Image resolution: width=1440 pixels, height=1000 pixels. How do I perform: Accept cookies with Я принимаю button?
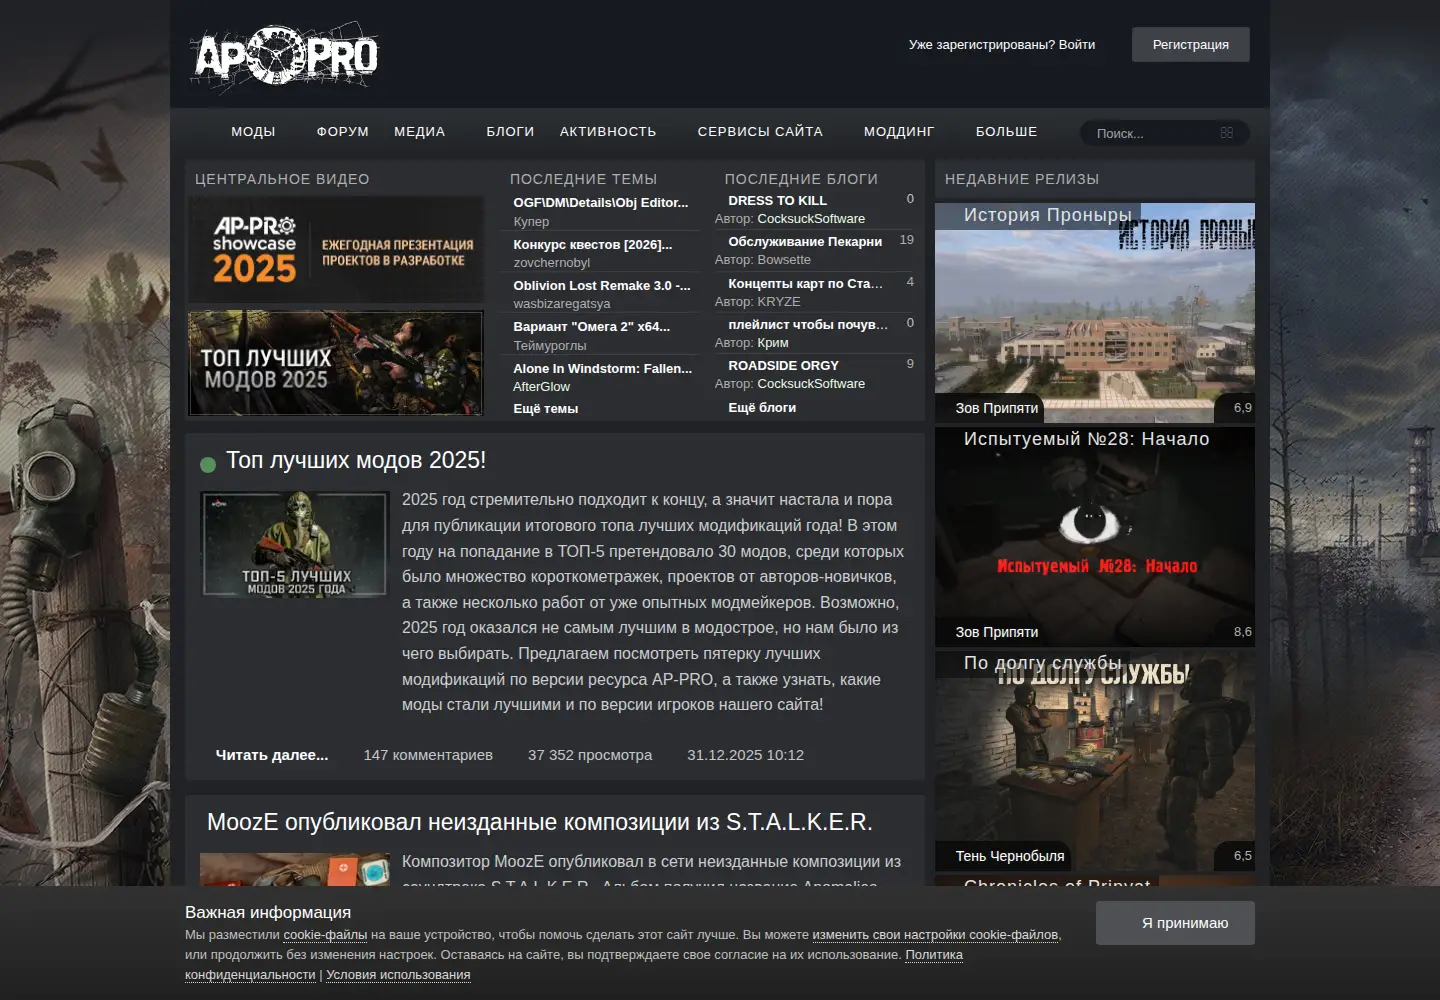coord(1175,923)
